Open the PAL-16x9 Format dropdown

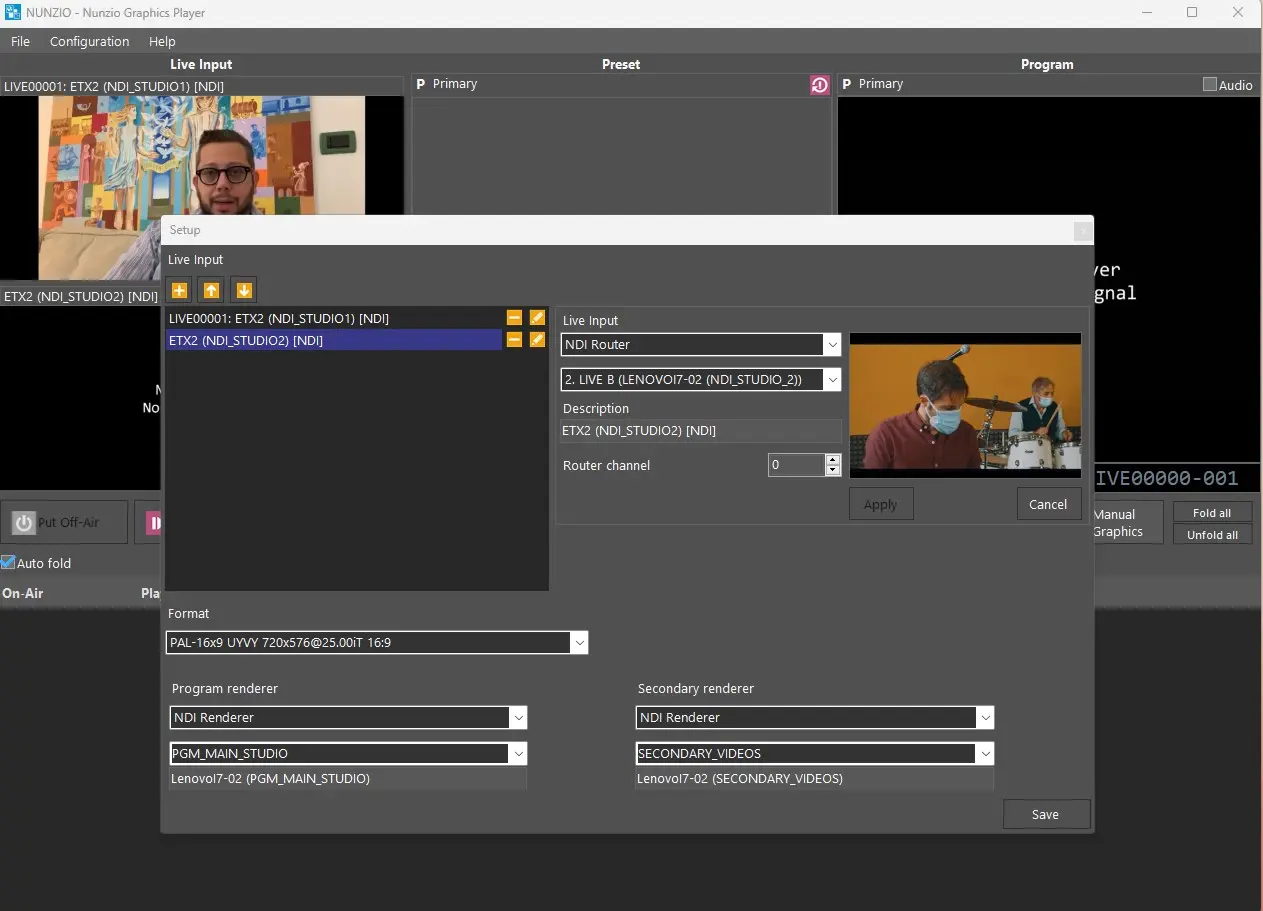tap(578, 643)
